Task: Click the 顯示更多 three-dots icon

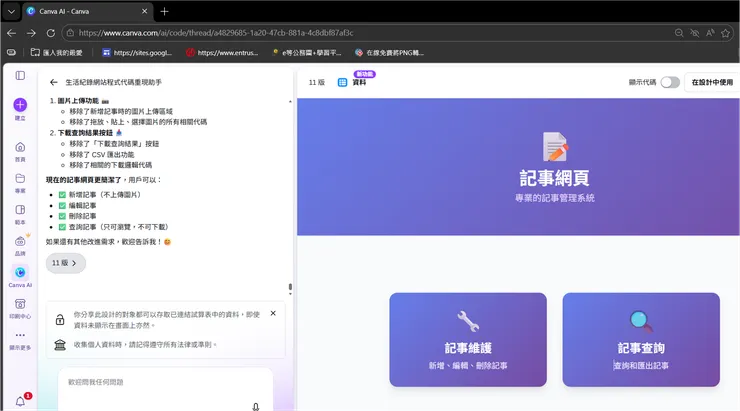Action: click(x=20, y=335)
